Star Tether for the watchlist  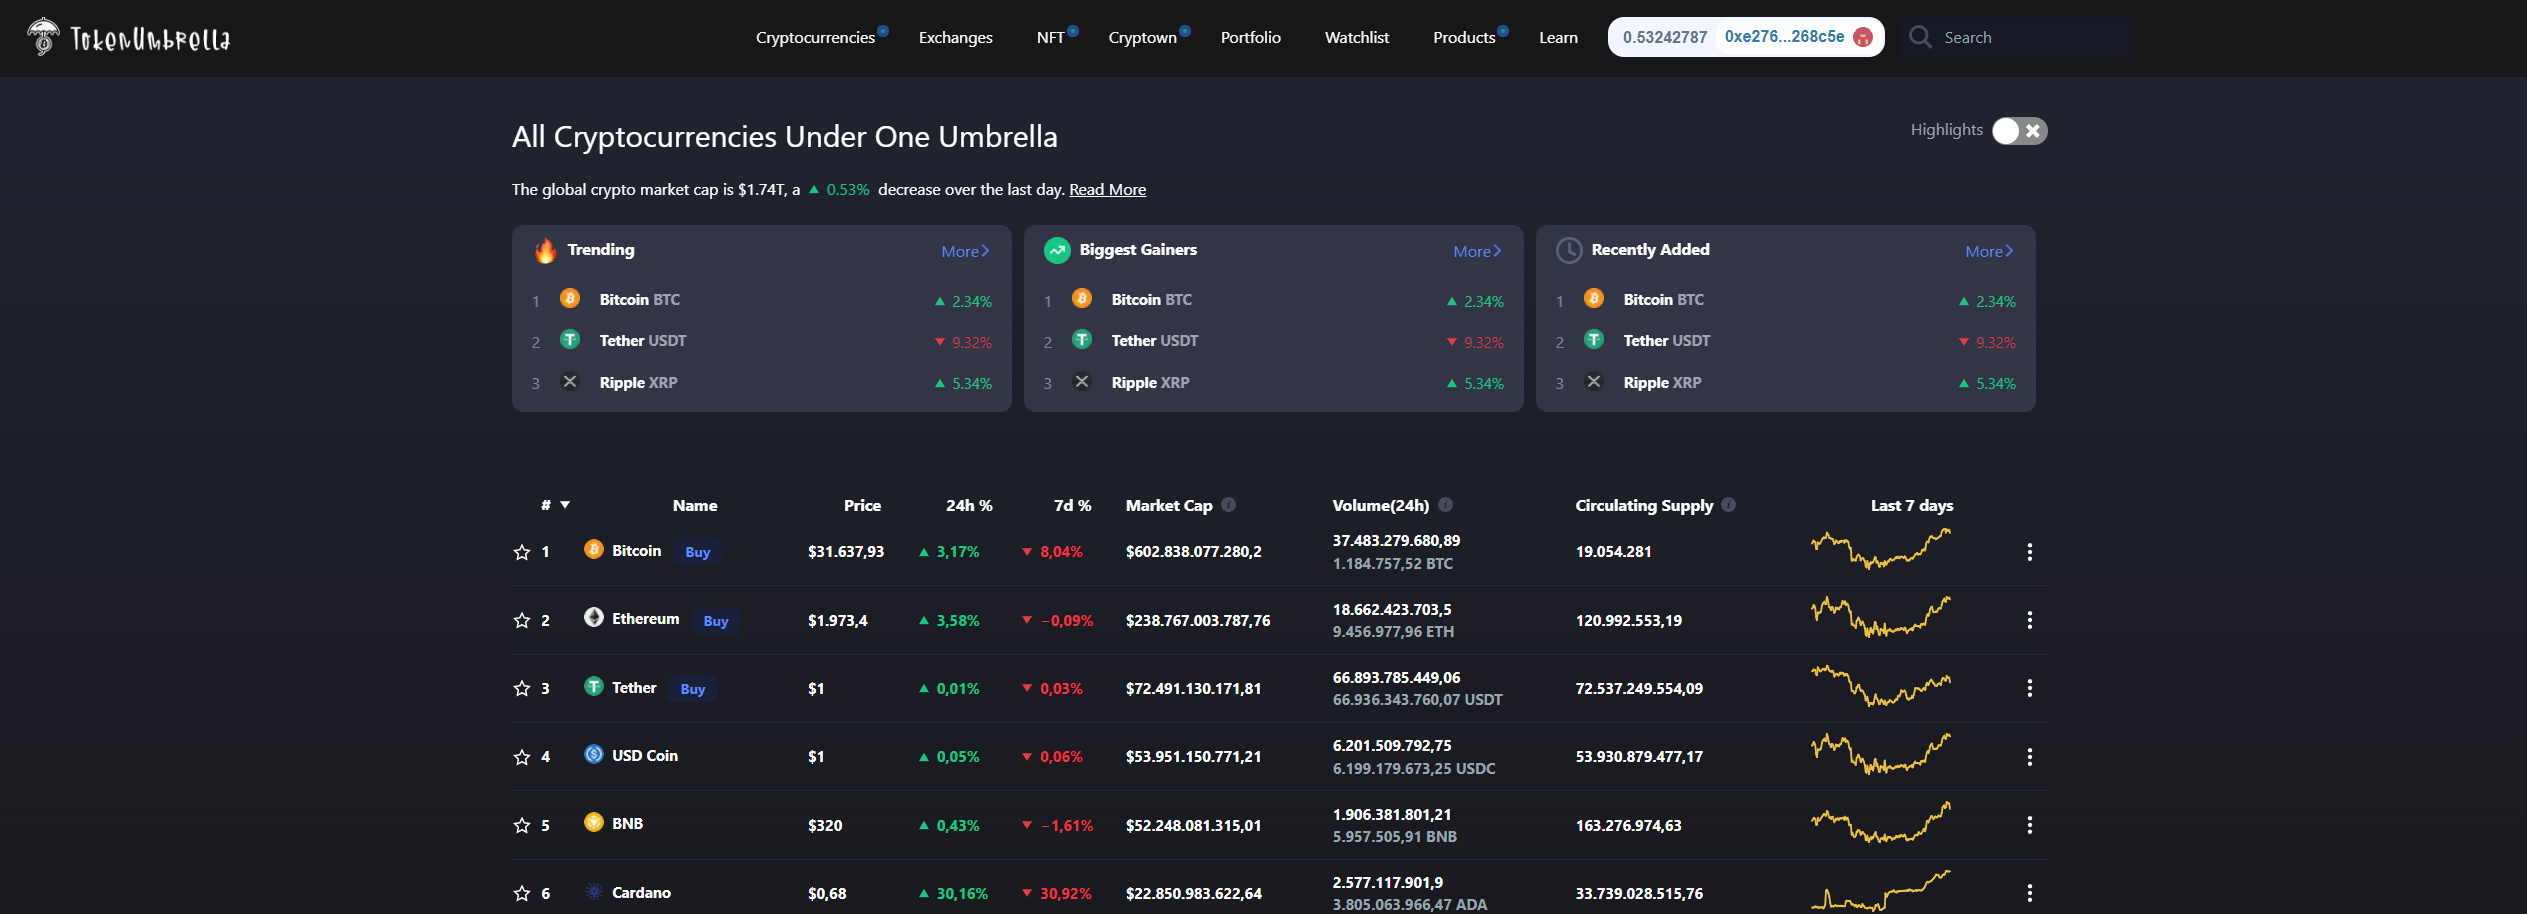point(521,688)
